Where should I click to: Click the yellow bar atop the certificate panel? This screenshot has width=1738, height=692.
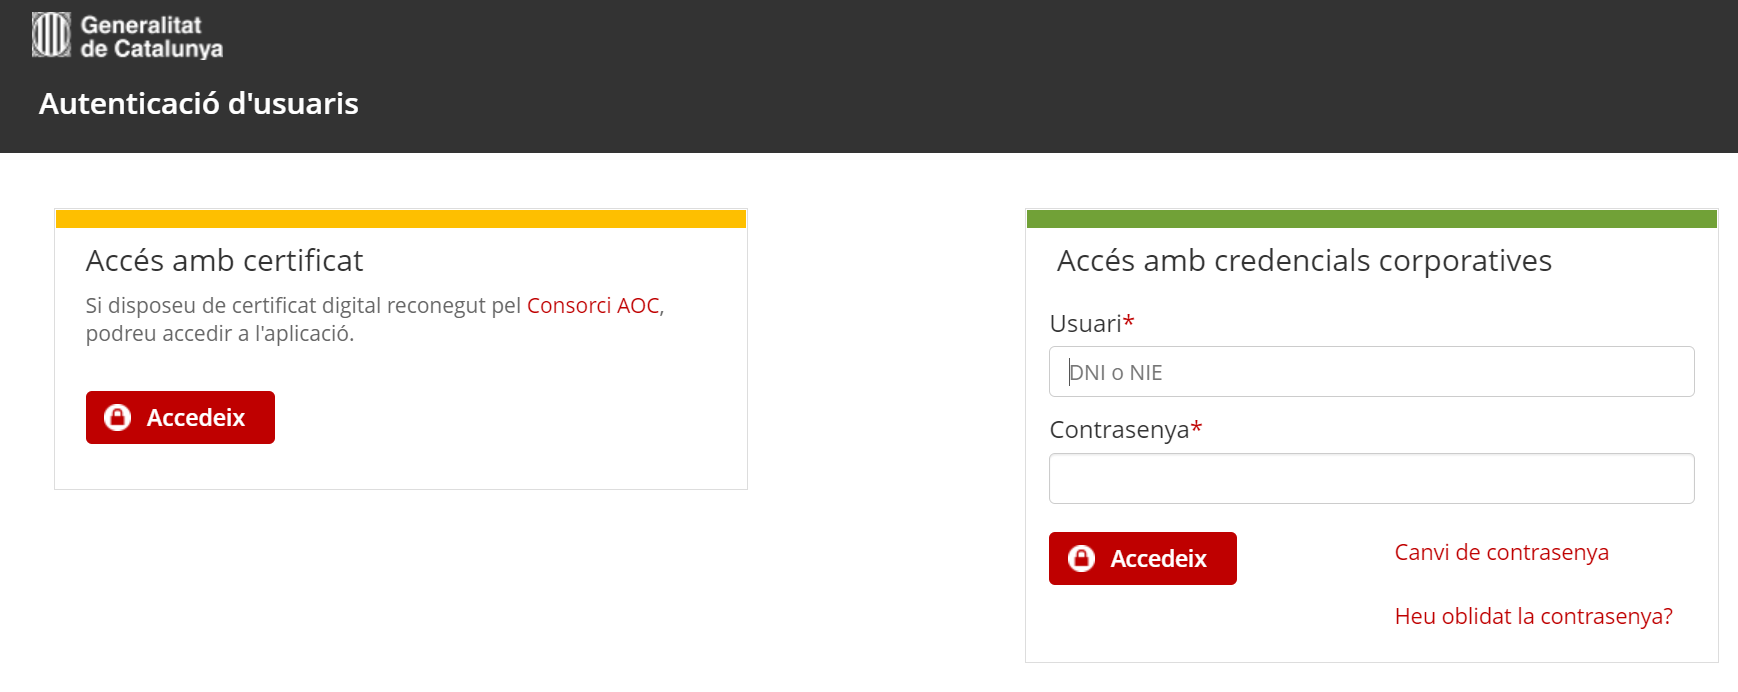tap(400, 219)
